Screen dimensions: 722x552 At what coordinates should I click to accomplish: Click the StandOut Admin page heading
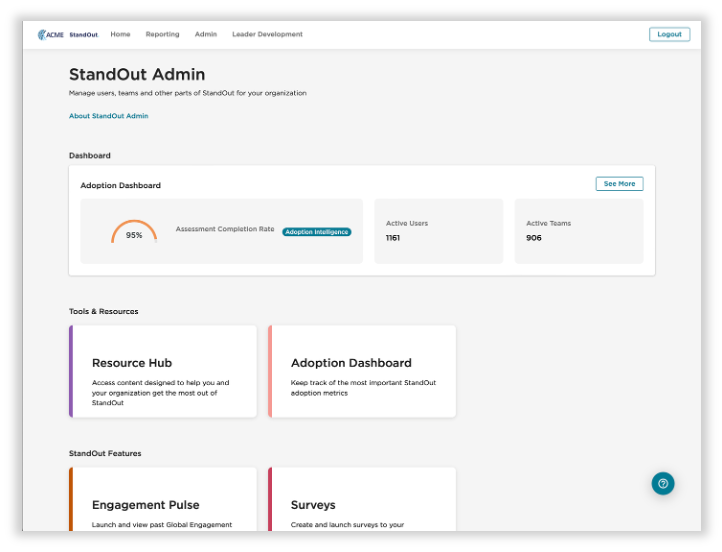tap(137, 74)
